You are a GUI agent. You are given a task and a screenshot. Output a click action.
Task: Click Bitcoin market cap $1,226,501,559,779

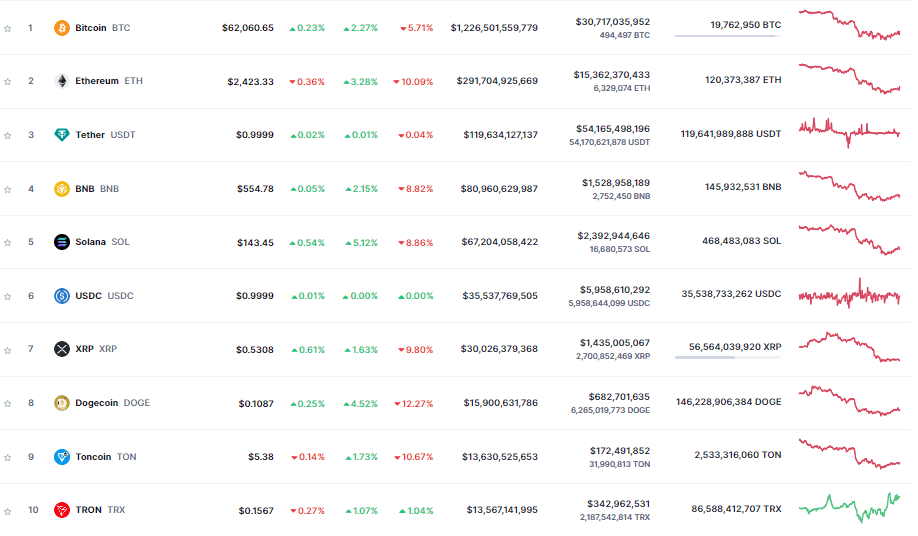click(494, 28)
